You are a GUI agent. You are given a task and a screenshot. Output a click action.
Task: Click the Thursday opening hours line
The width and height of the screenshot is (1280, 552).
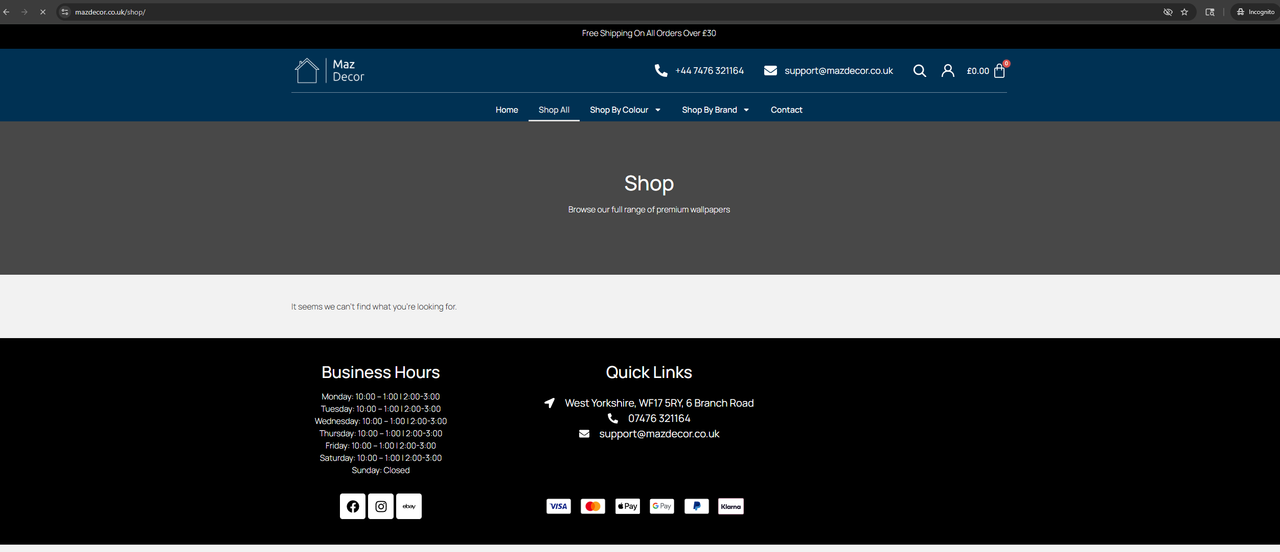[x=381, y=433]
